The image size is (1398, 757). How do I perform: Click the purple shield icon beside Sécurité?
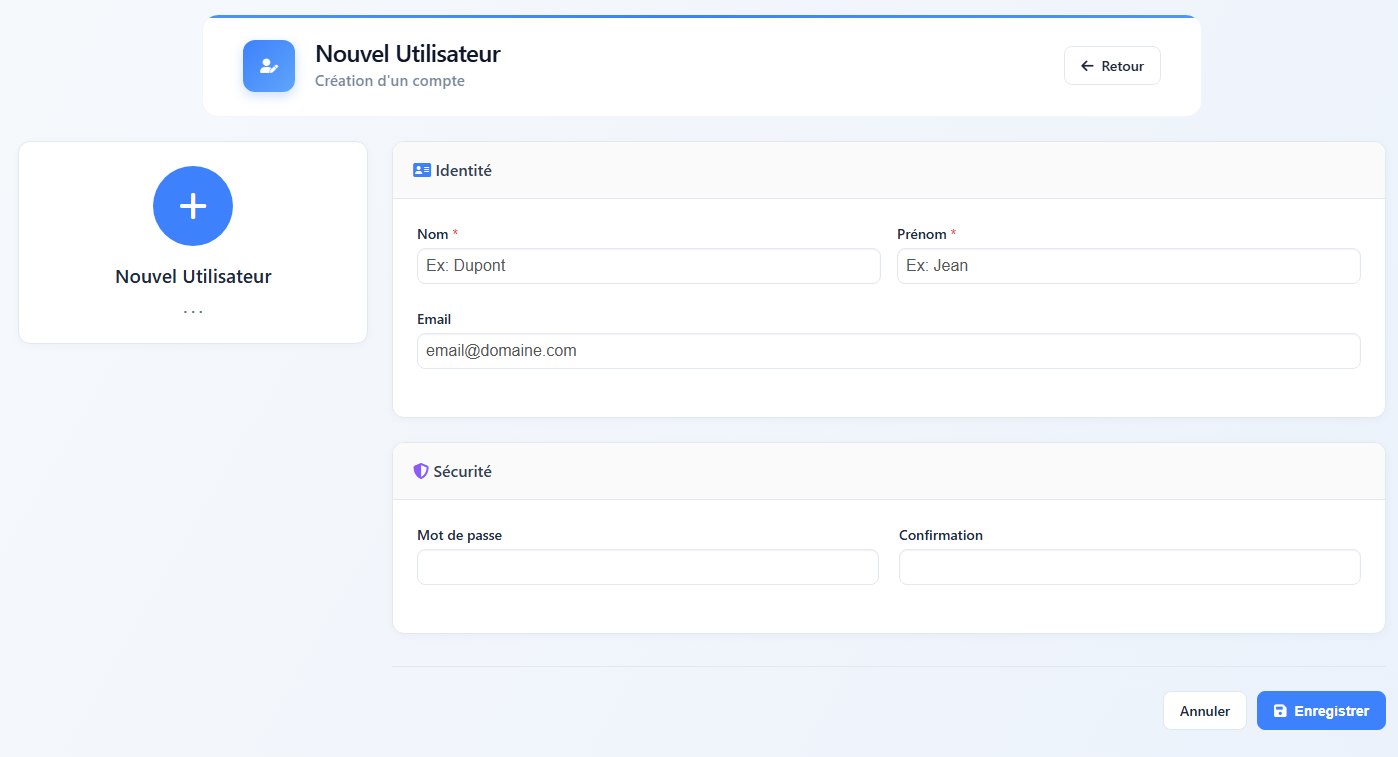click(421, 471)
